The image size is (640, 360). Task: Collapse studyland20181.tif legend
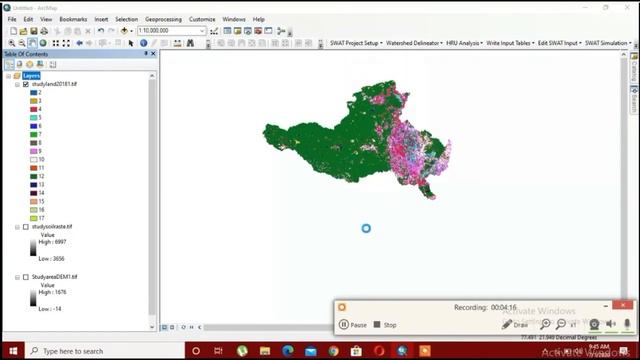point(17,84)
